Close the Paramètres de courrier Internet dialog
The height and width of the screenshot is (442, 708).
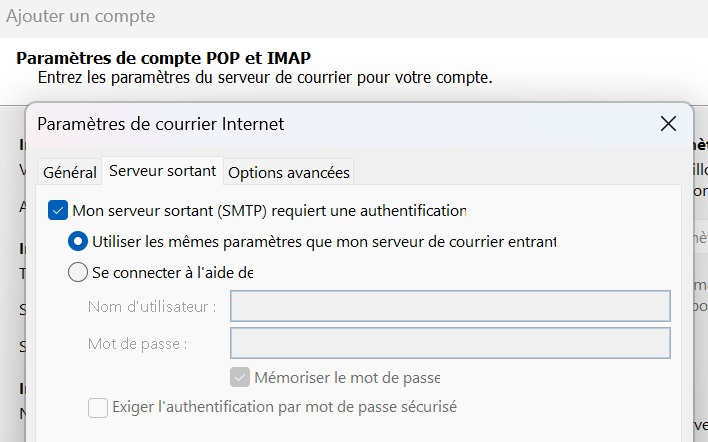(x=668, y=125)
